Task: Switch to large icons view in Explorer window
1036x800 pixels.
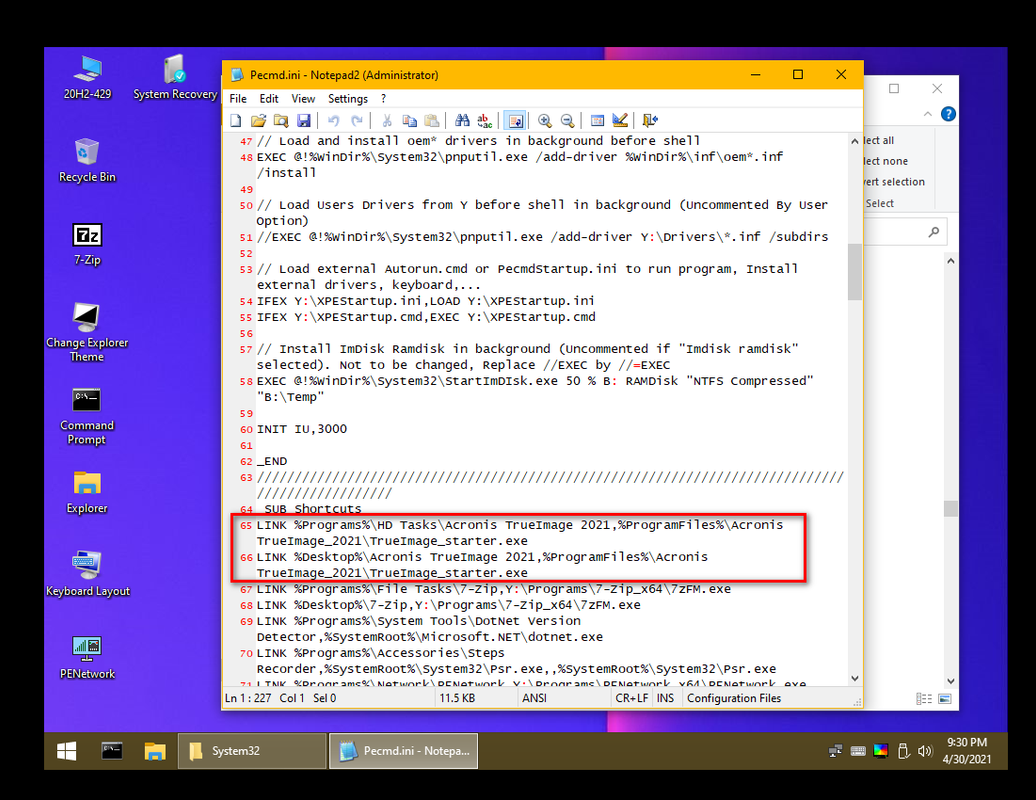Action: pos(945,699)
